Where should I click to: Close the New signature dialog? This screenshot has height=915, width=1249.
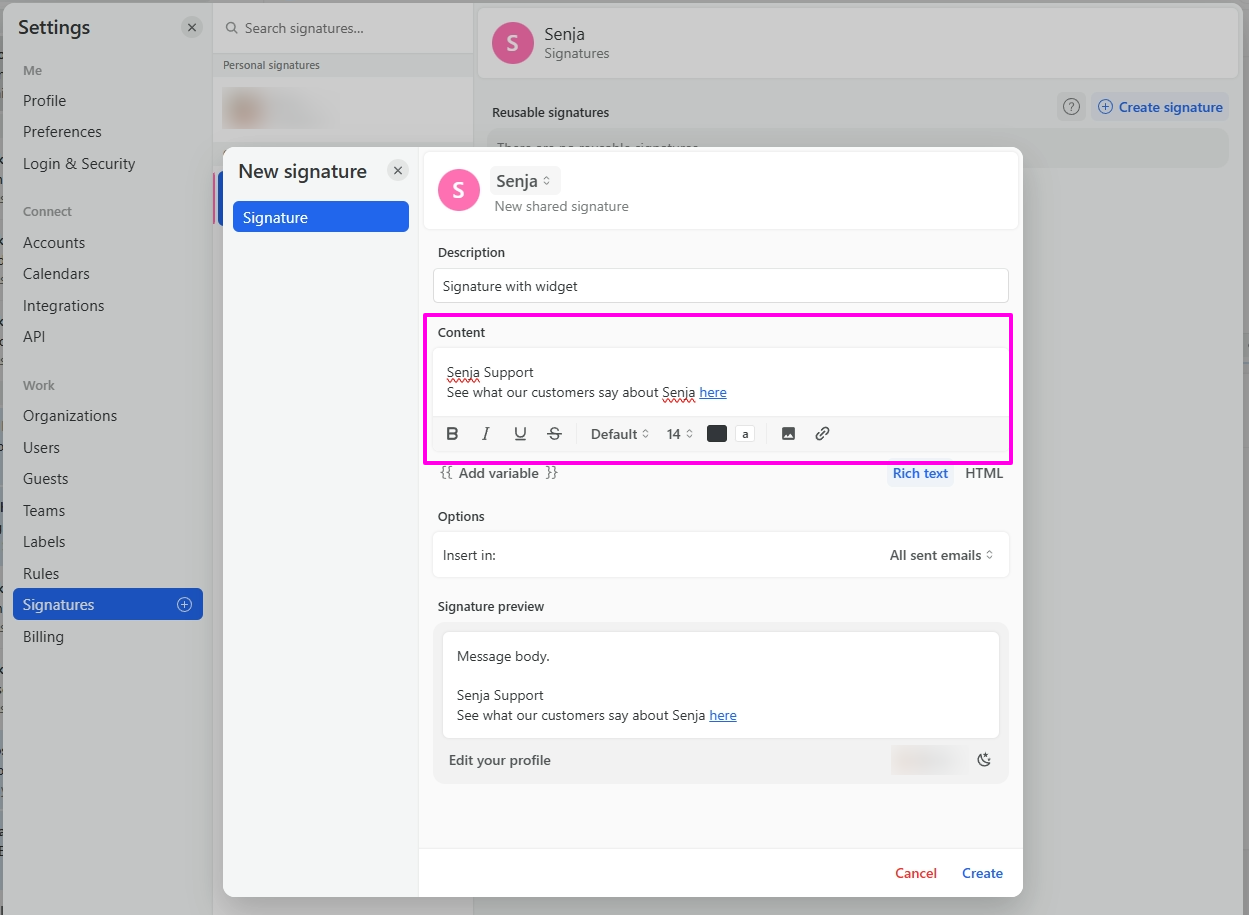coord(398,171)
